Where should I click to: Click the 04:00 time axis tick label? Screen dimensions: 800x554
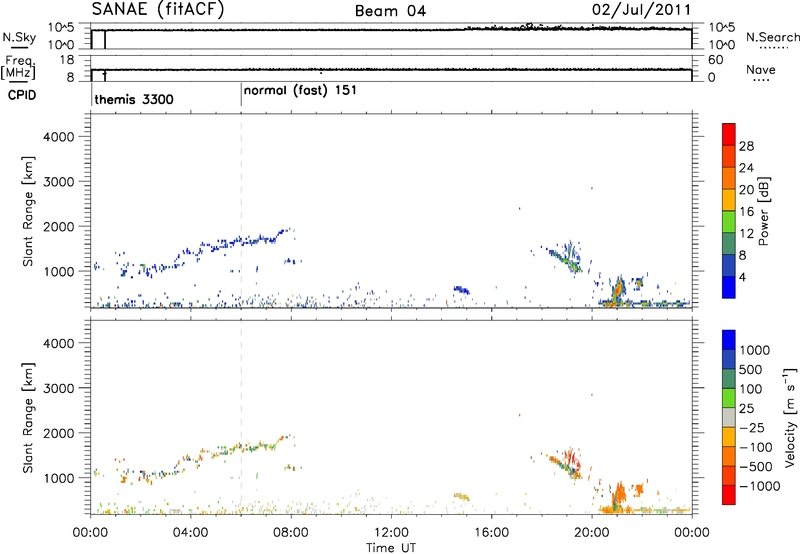(x=191, y=533)
